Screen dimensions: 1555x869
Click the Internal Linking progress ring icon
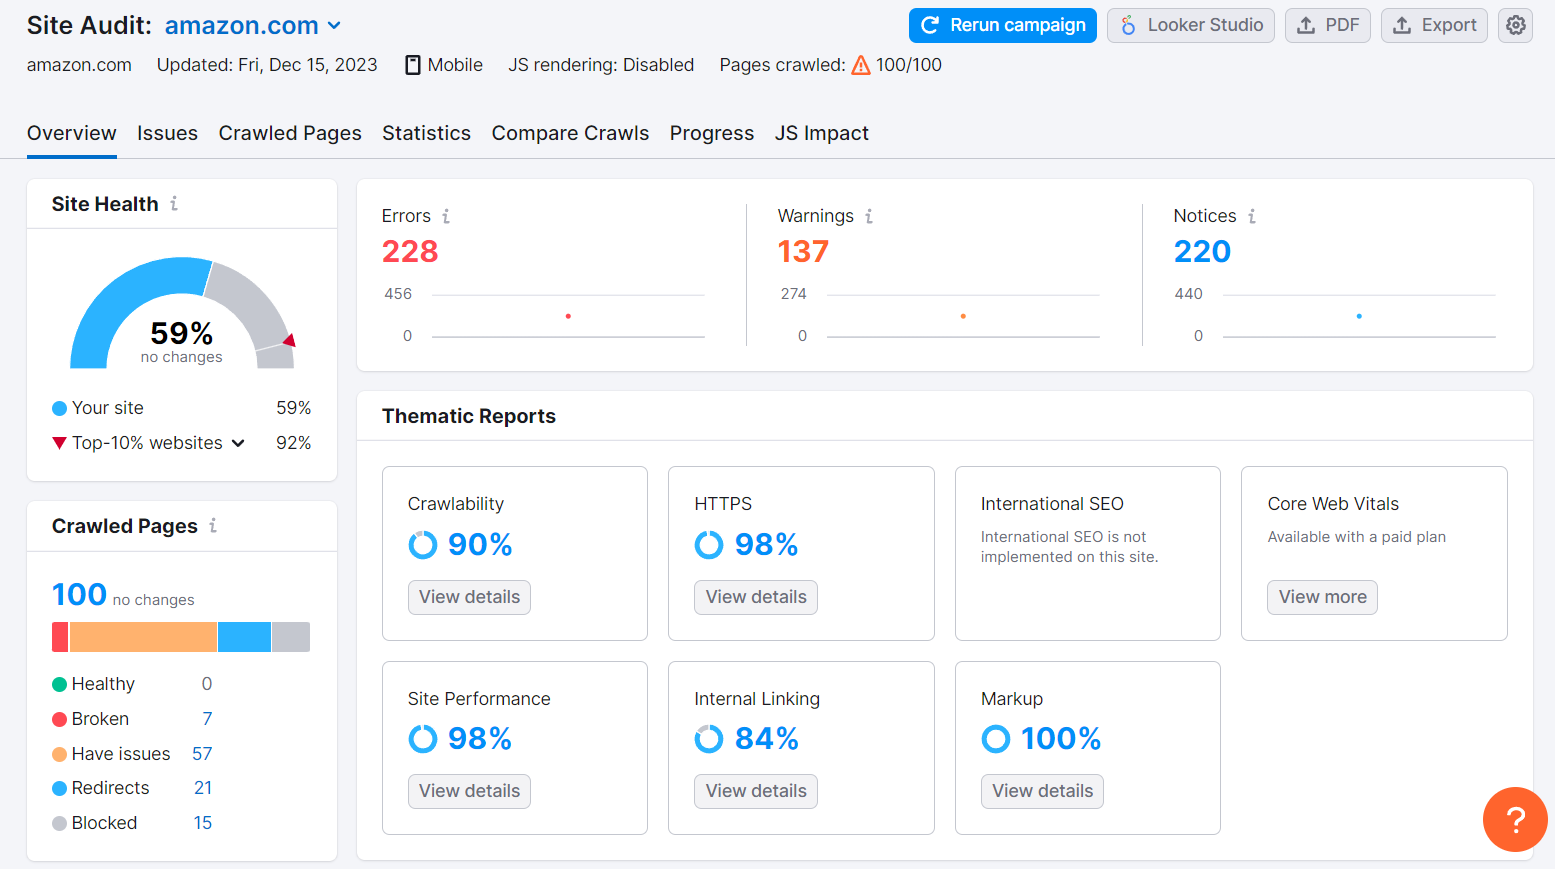click(709, 739)
